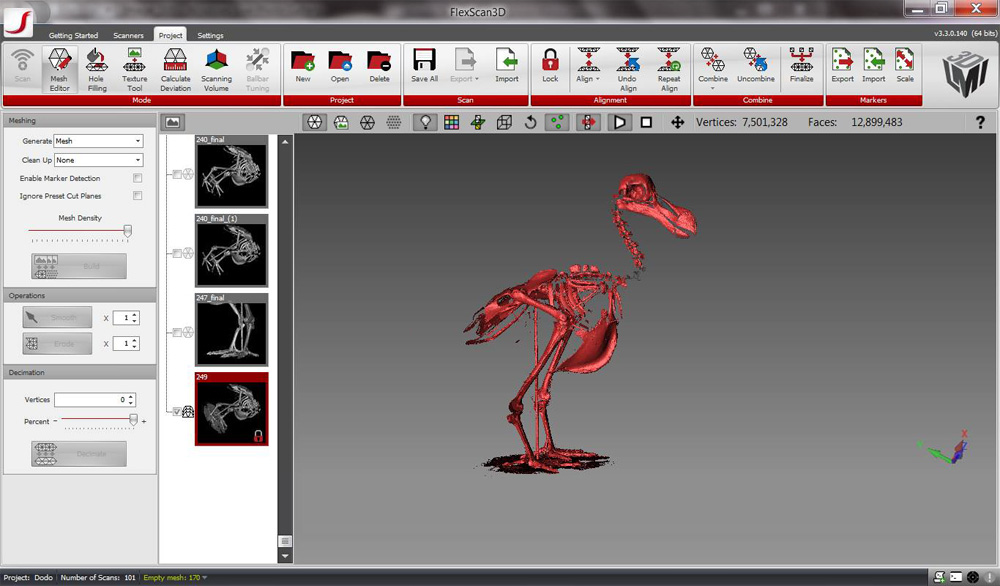The height and width of the screenshot is (586, 1000).
Task: Delete the current project
Action: (x=379, y=66)
